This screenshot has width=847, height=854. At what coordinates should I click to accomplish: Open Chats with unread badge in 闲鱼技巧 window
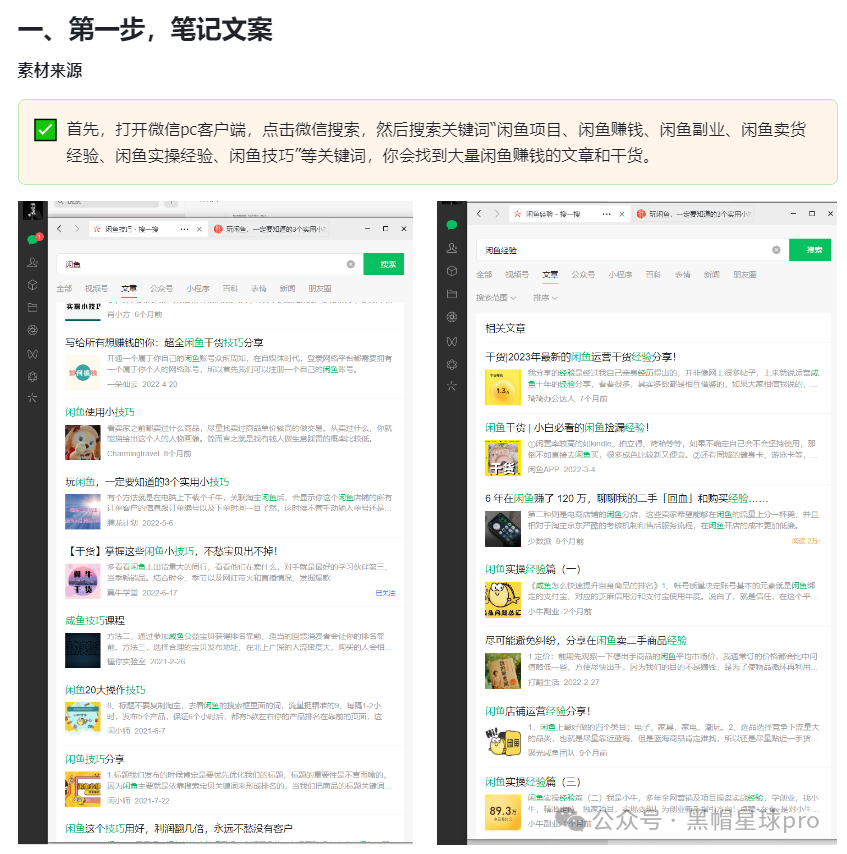tap(33, 239)
